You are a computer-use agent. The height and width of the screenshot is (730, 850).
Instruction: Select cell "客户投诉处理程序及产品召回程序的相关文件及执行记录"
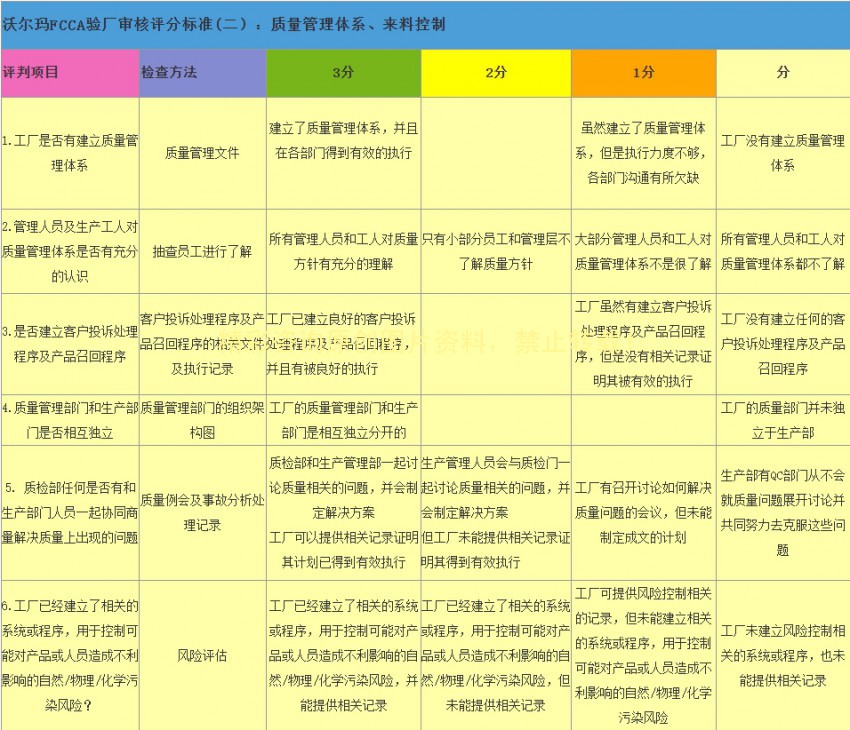(203, 344)
